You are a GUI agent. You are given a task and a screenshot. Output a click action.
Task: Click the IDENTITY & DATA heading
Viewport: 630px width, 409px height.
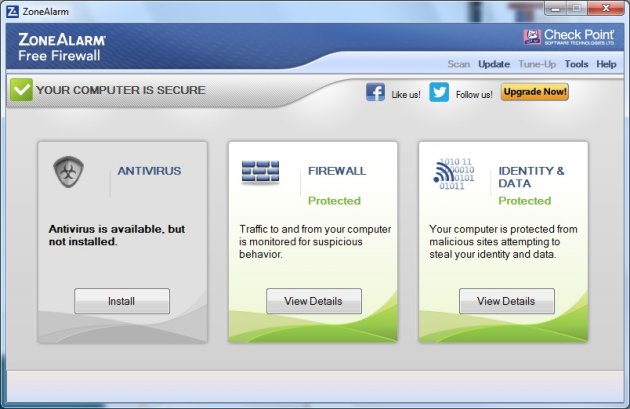click(531, 177)
